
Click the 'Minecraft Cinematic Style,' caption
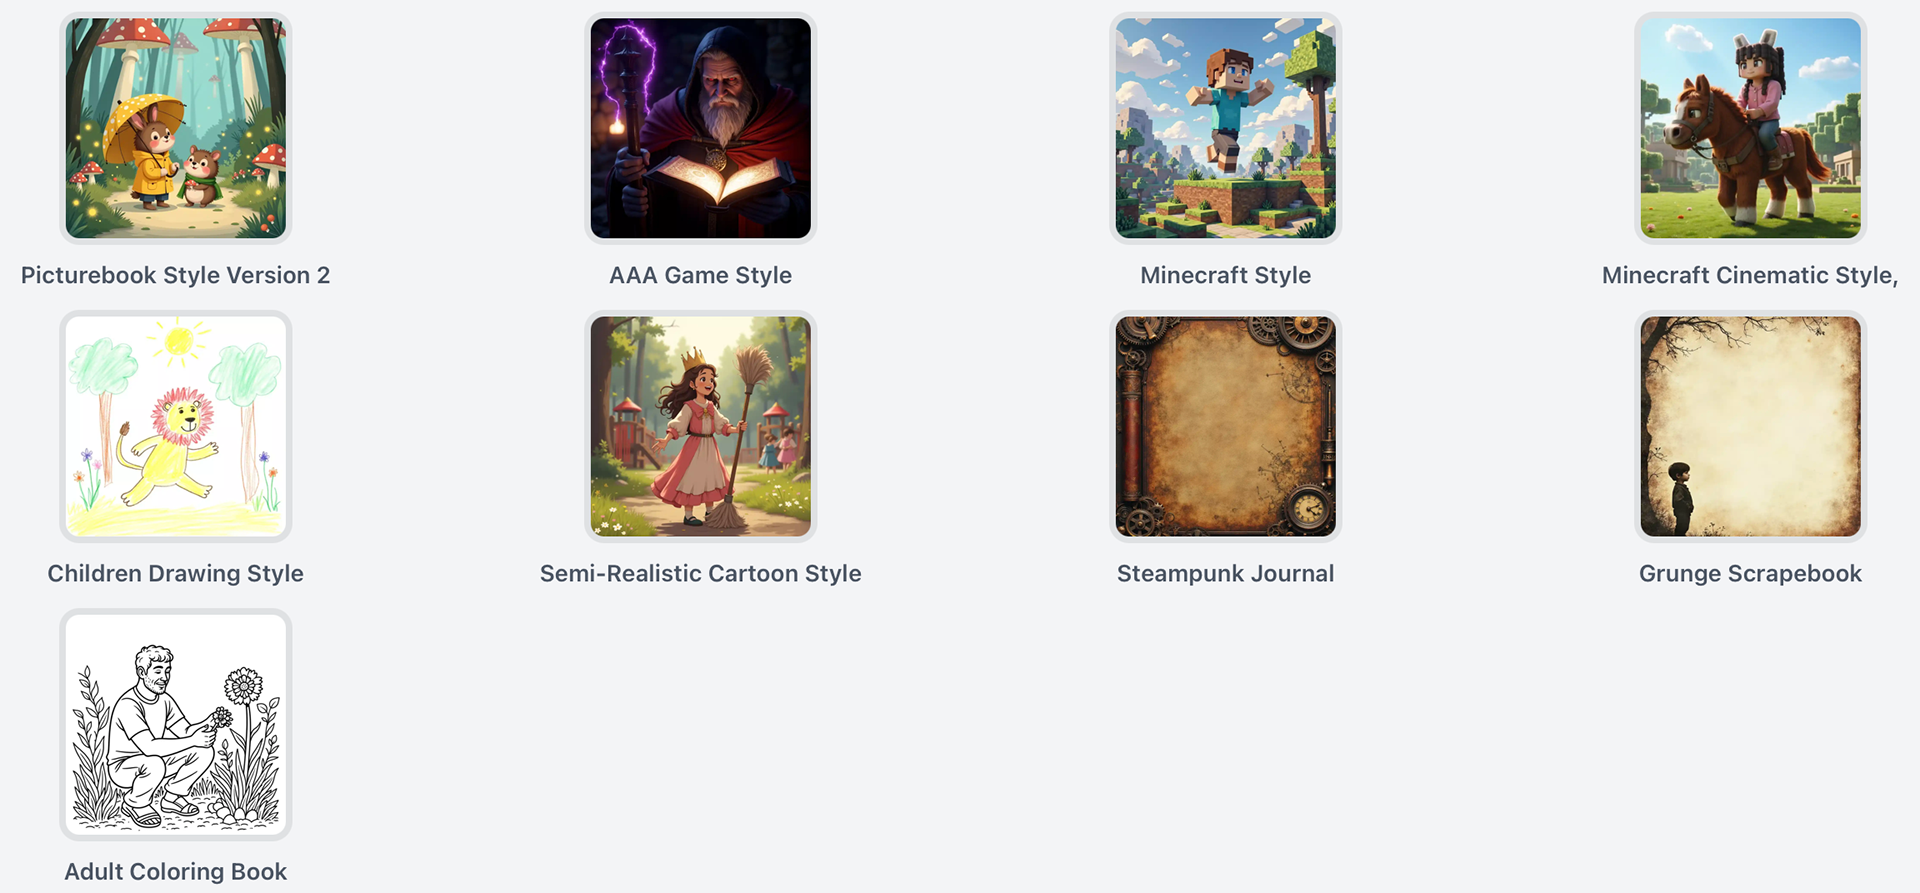coord(1750,275)
